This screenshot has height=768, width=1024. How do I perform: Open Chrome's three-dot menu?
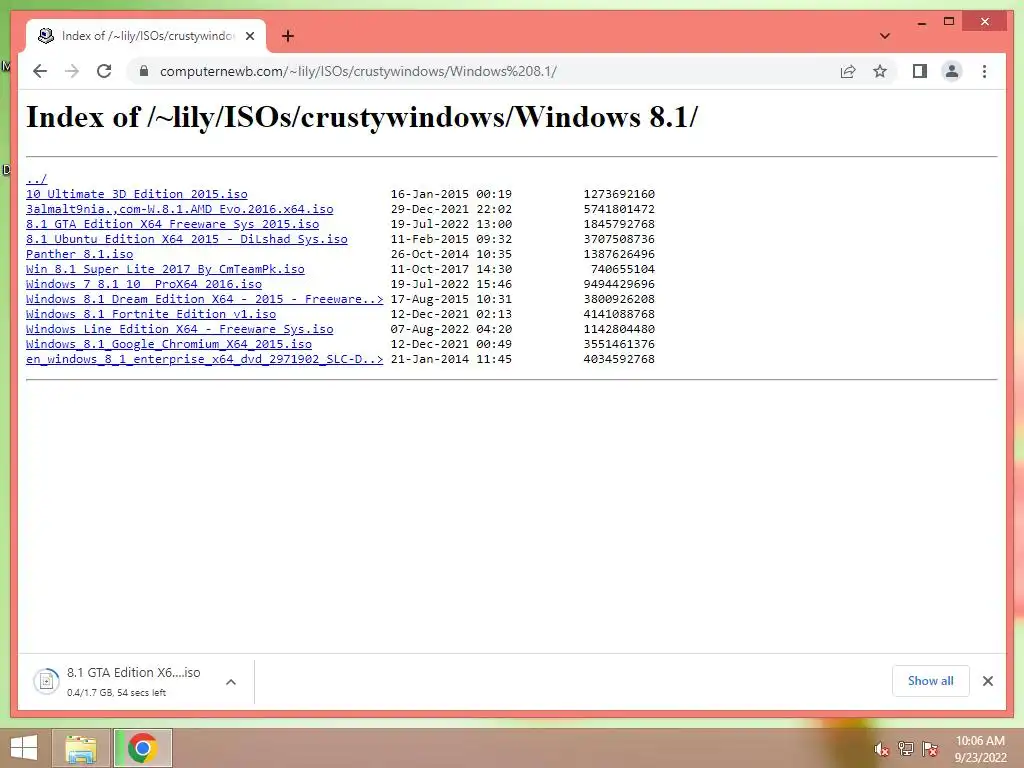pos(984,71)
